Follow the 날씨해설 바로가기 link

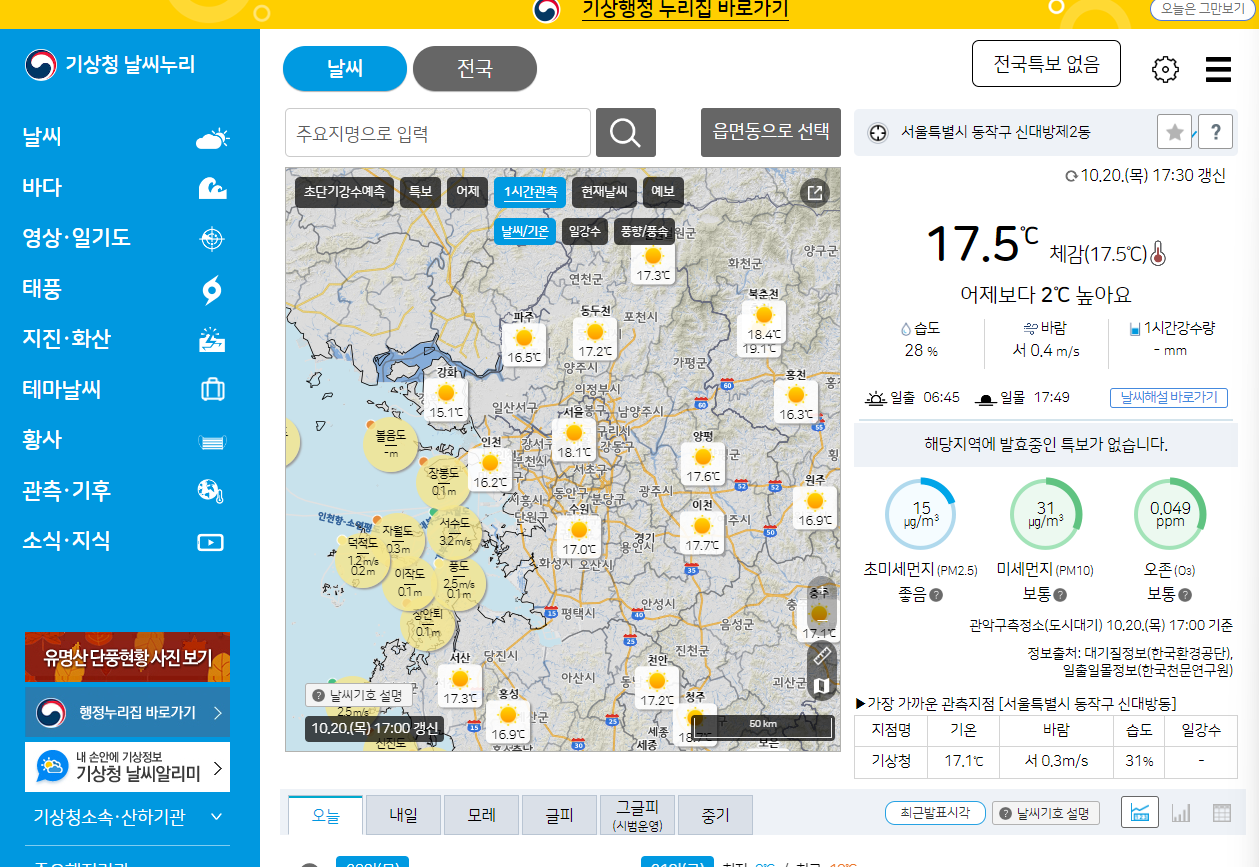[1169, 397]
